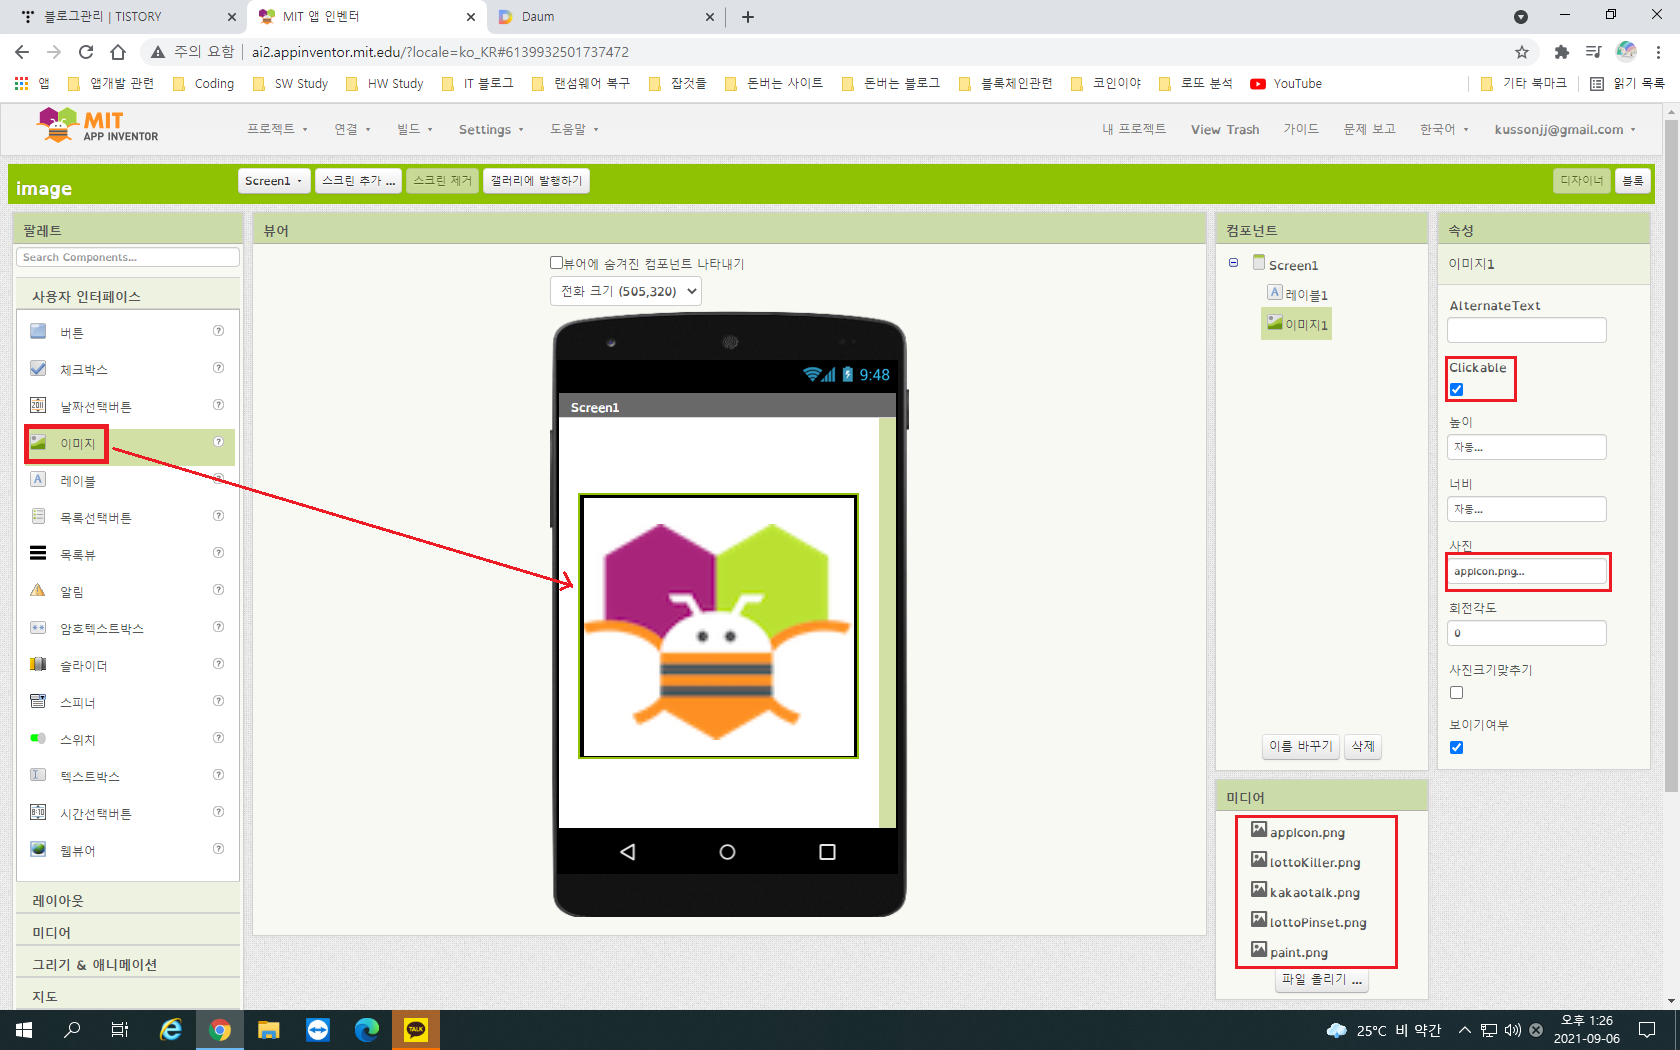Expand the 지도 palette section

128,996
